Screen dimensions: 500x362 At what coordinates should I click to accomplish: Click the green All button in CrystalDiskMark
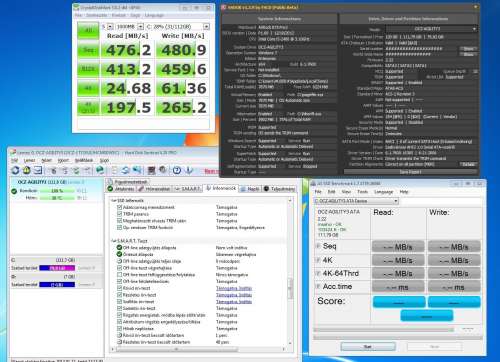click(x=88, y=31)
